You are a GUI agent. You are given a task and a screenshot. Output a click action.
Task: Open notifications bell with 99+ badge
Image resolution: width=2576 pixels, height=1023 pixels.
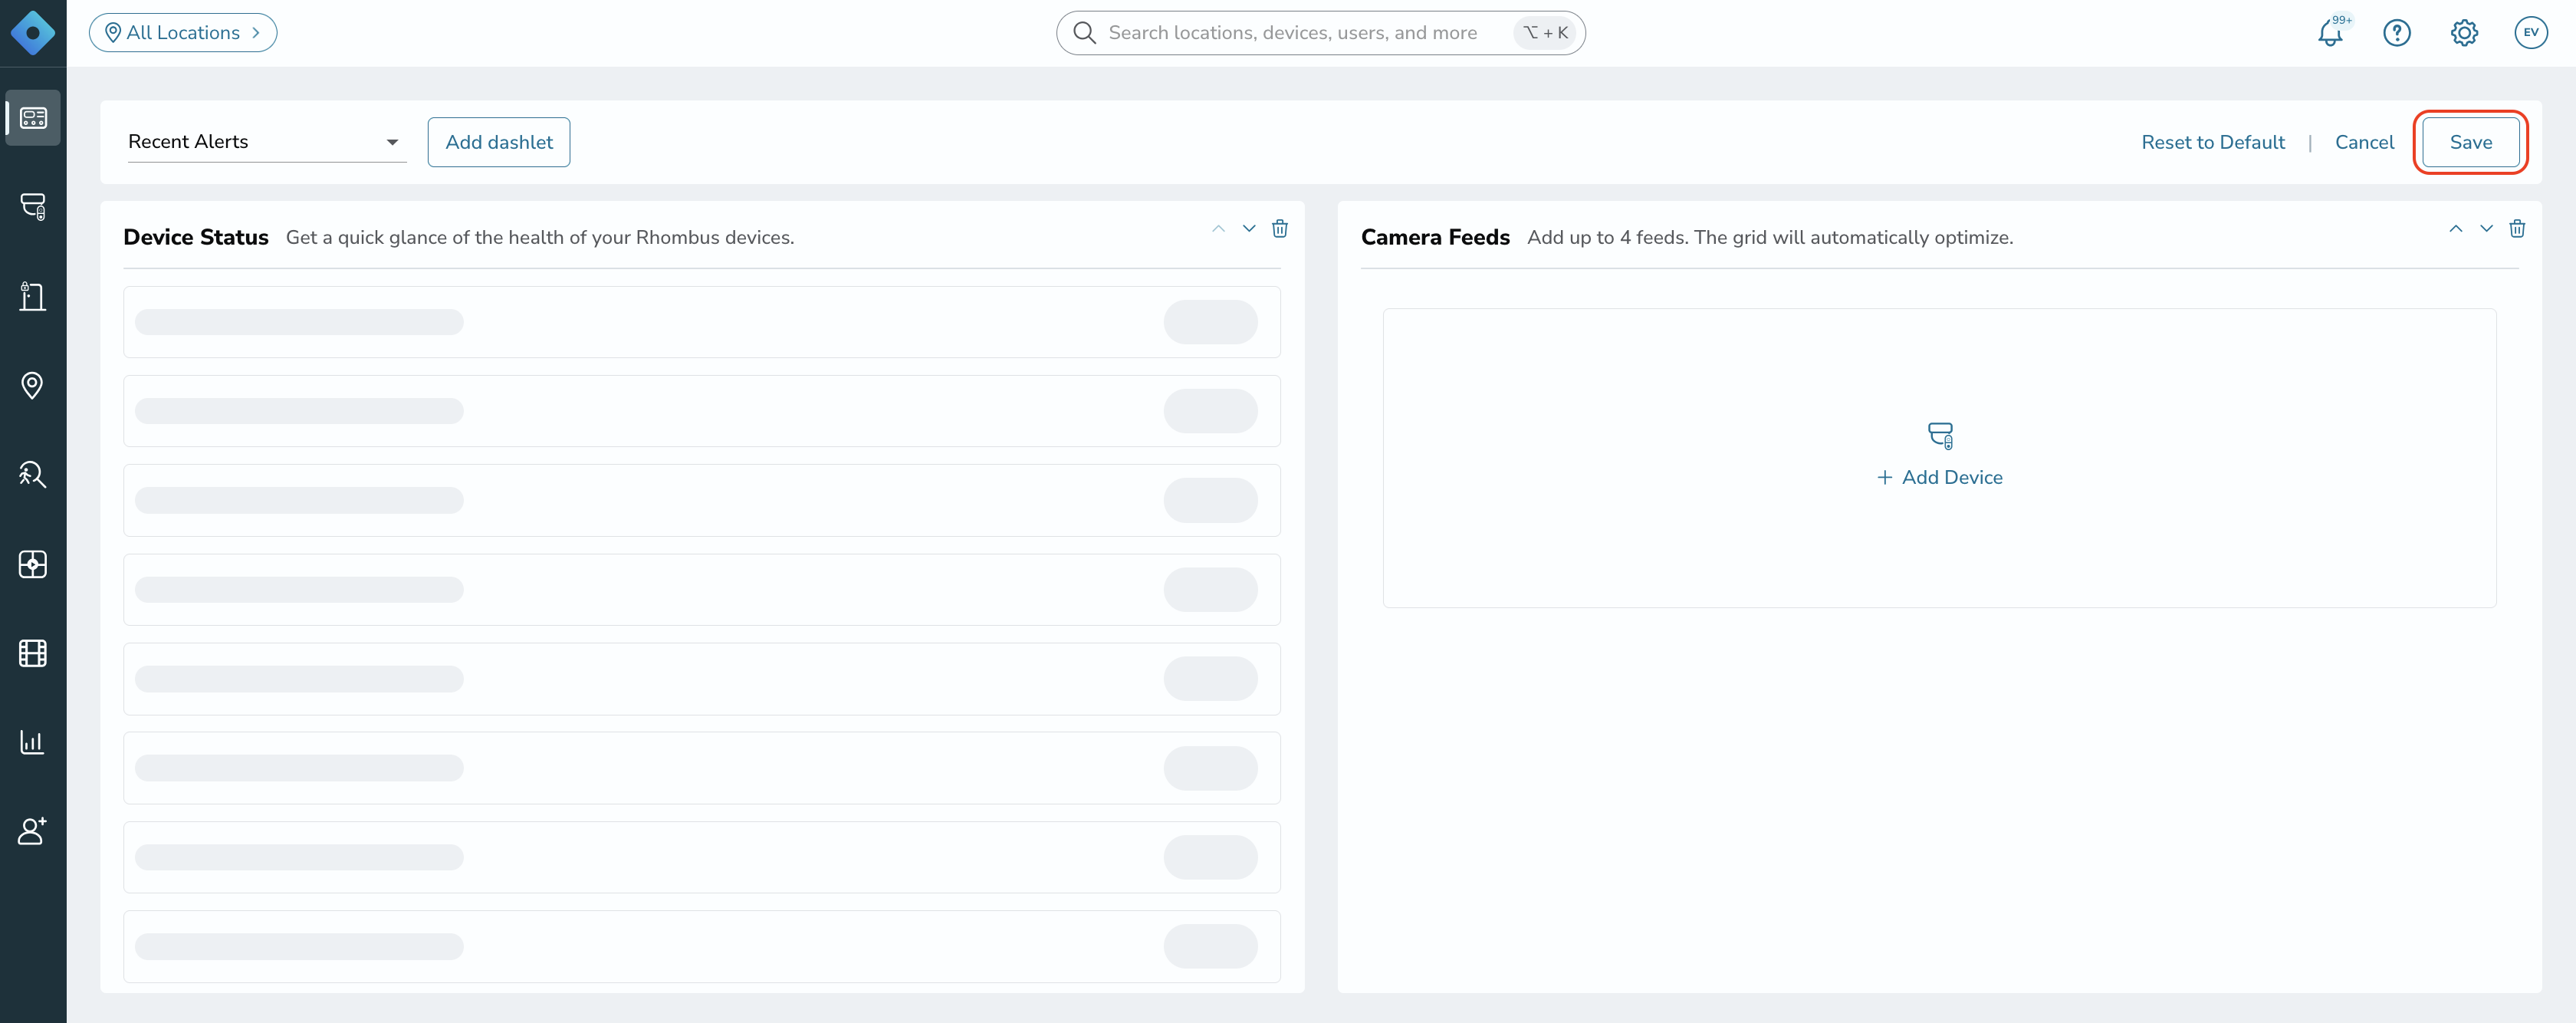pos(2331,32)
